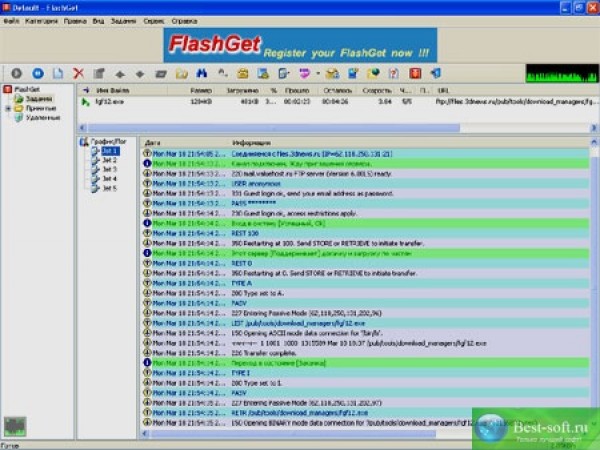Click the yellow box options toolbar icon
The image size is (600, 450).
pos(332,73)
